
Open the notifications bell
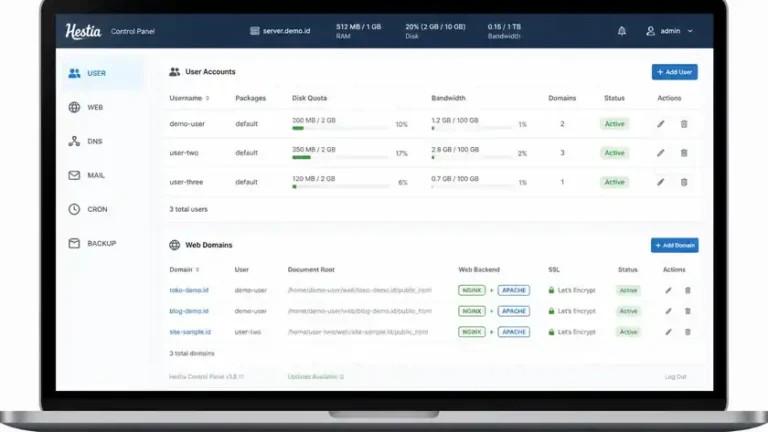[622, 31]
